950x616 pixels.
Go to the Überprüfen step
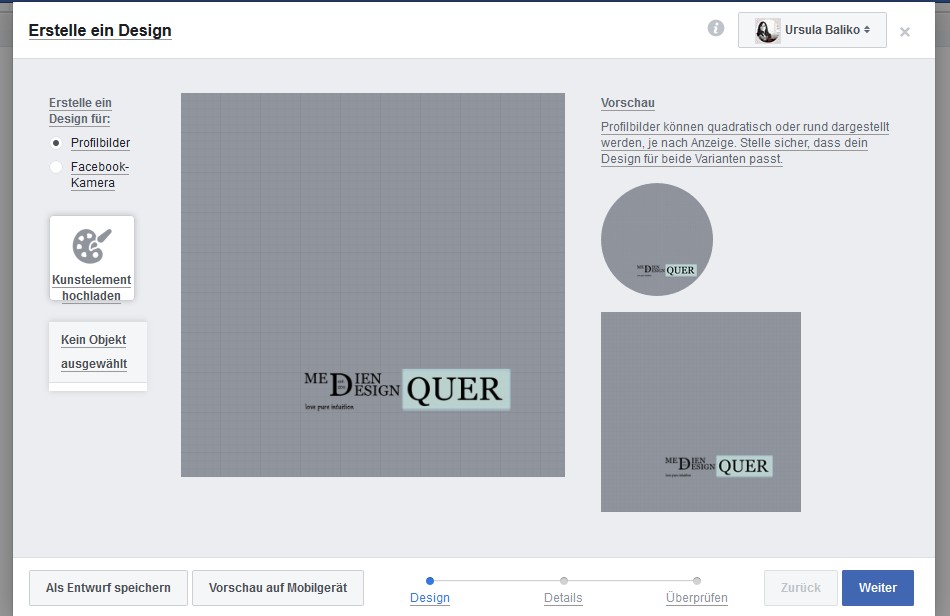[x=697, y=597]
